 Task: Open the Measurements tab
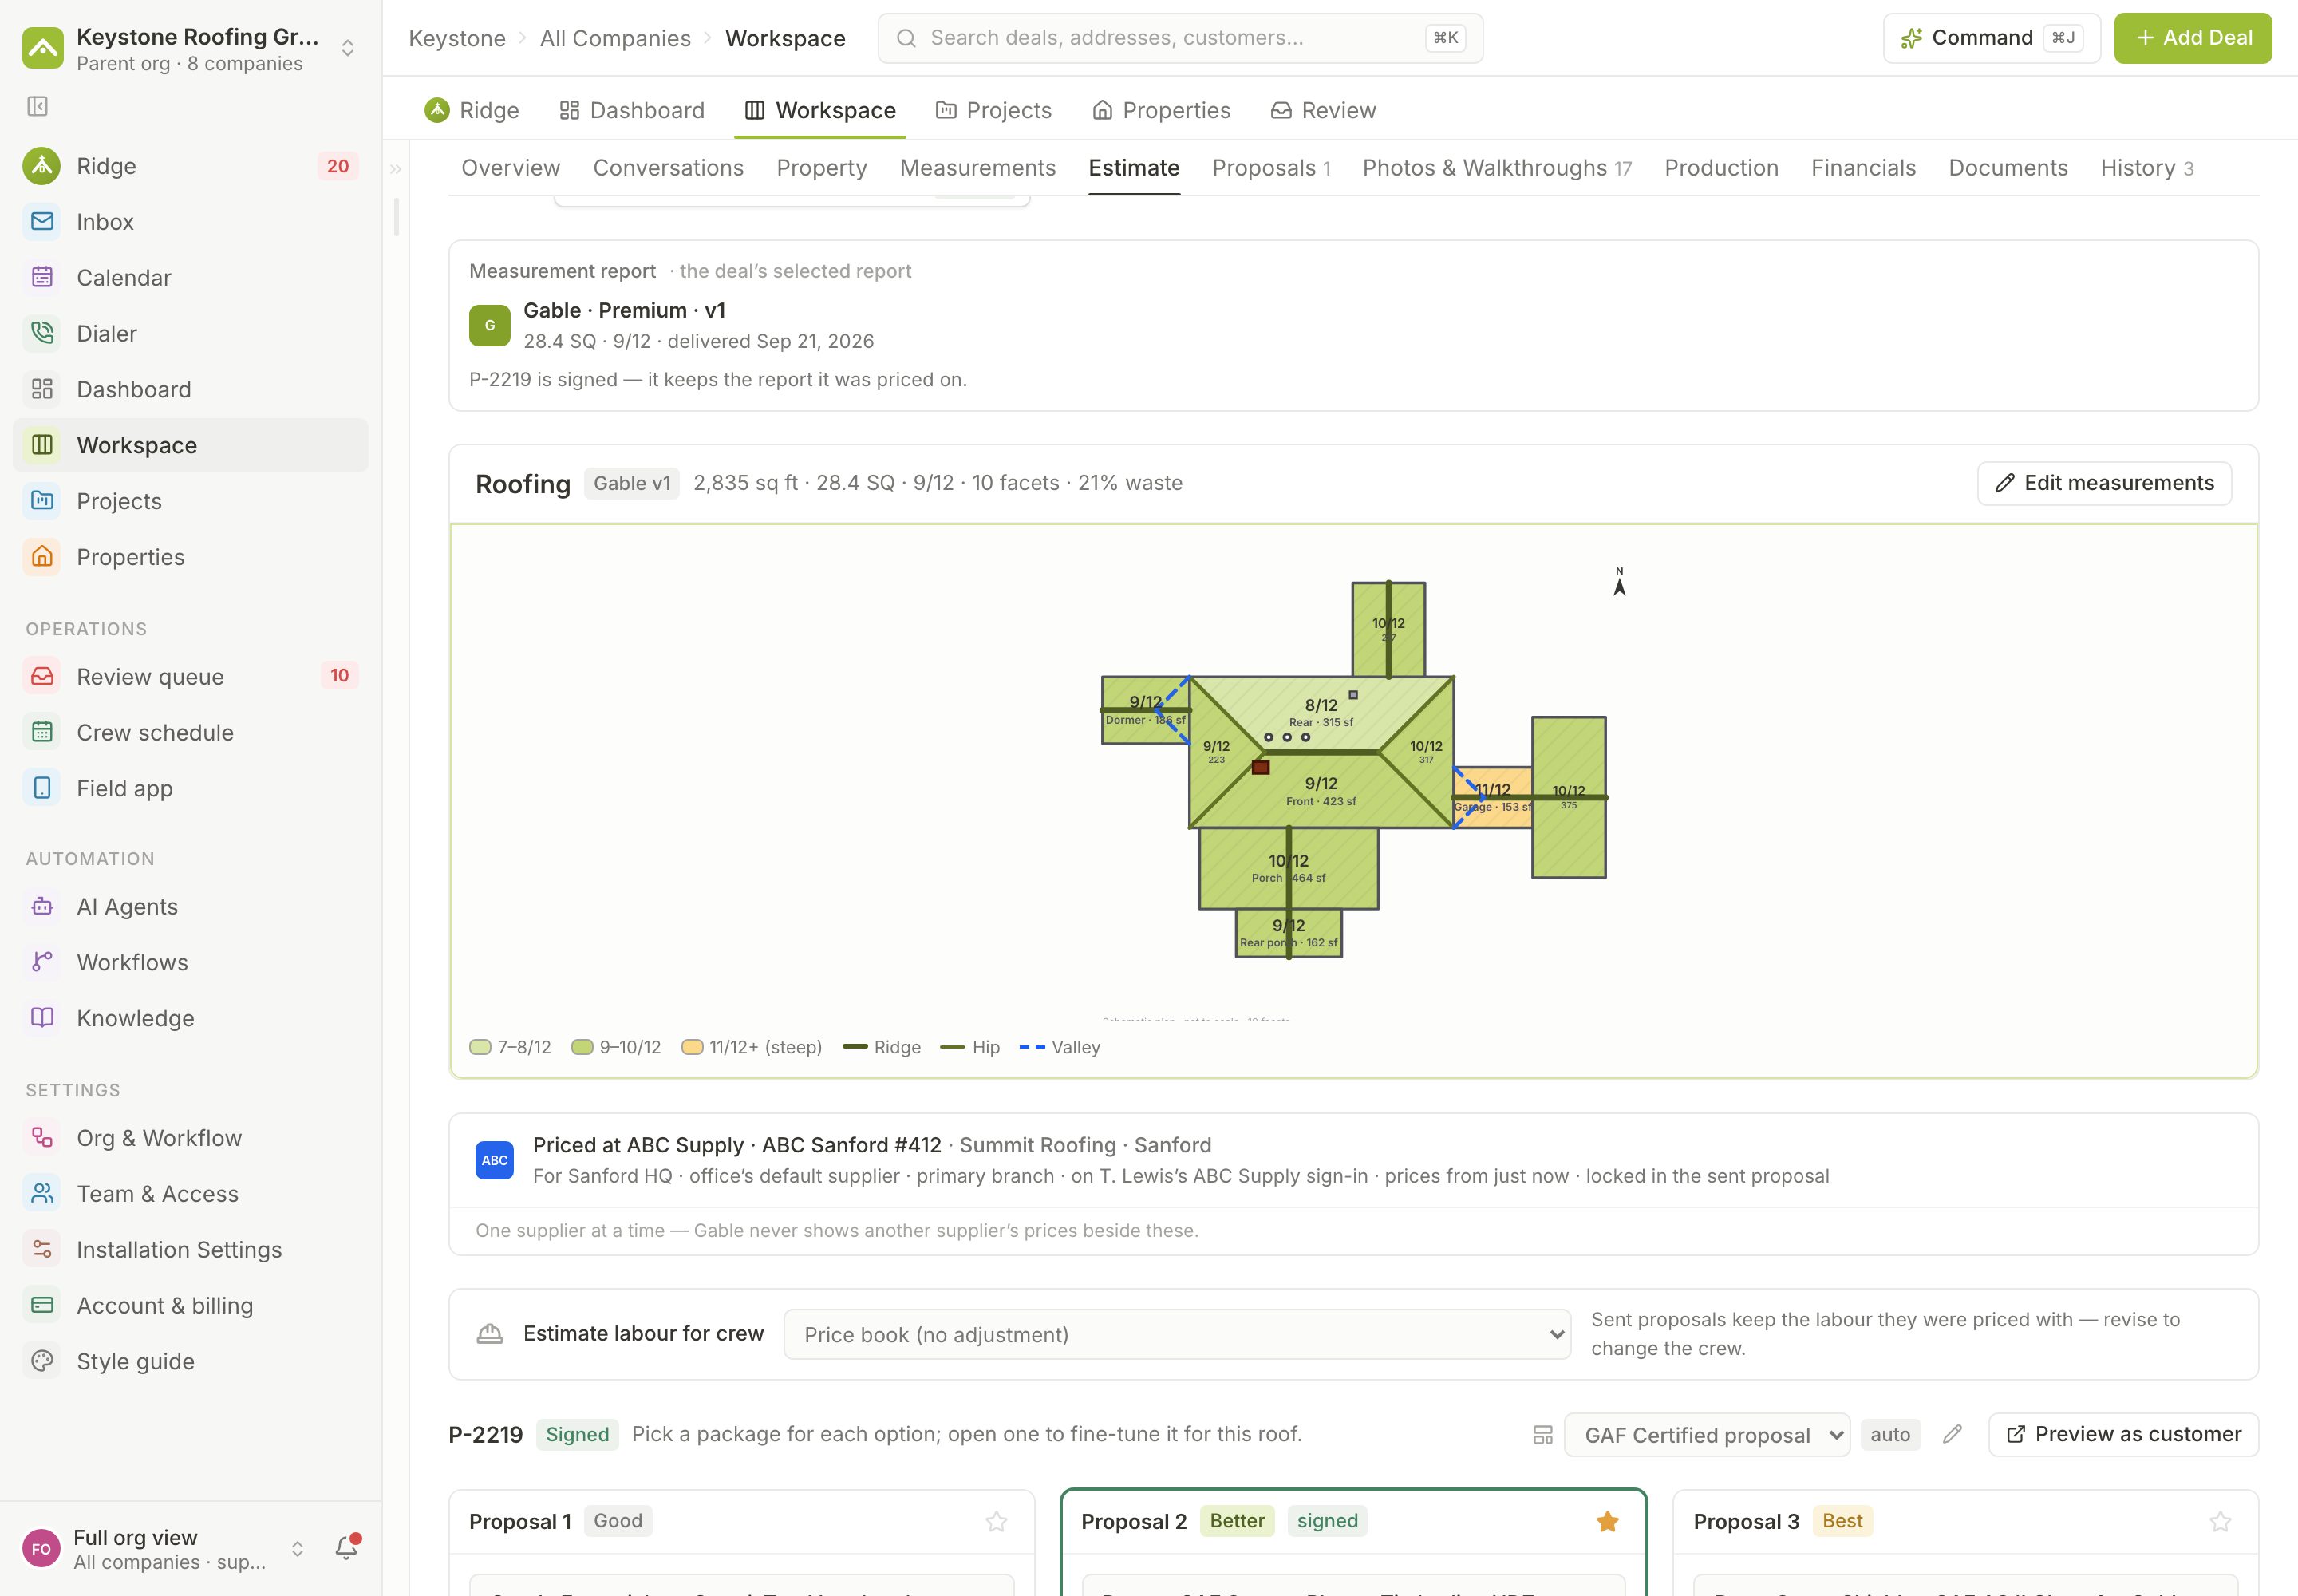pyautogui.click(x=977, y=168)
